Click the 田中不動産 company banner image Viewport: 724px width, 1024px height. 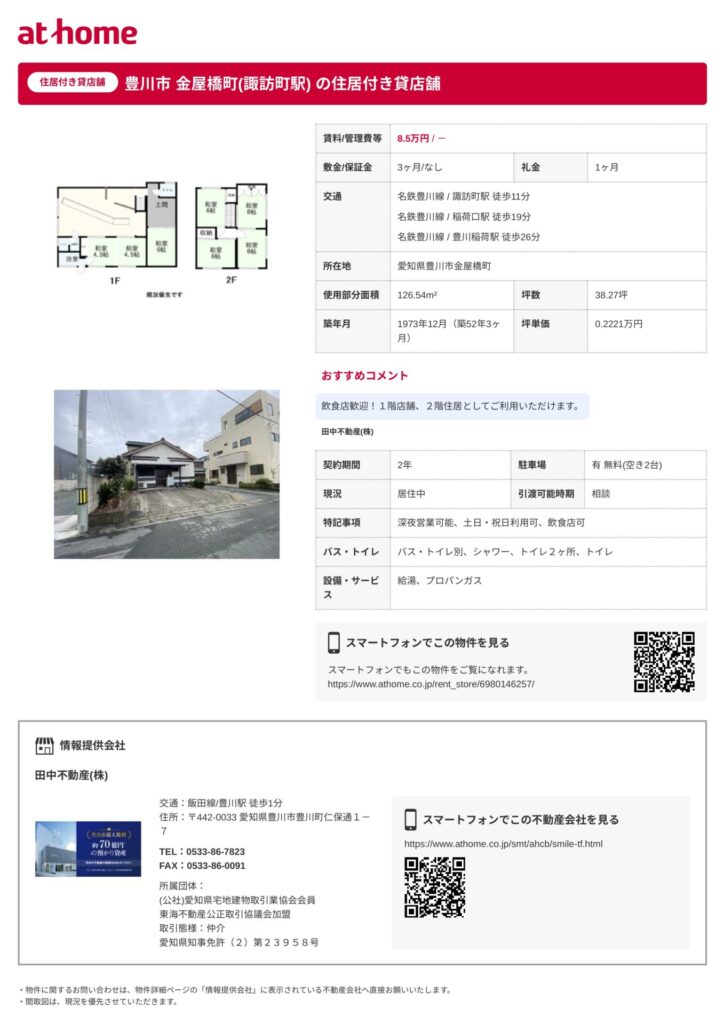[88, 848]
